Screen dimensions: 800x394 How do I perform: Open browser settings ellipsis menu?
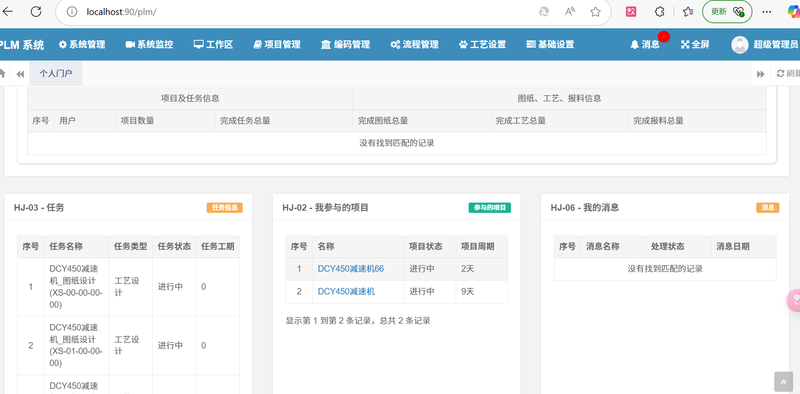tap(766, 12)
